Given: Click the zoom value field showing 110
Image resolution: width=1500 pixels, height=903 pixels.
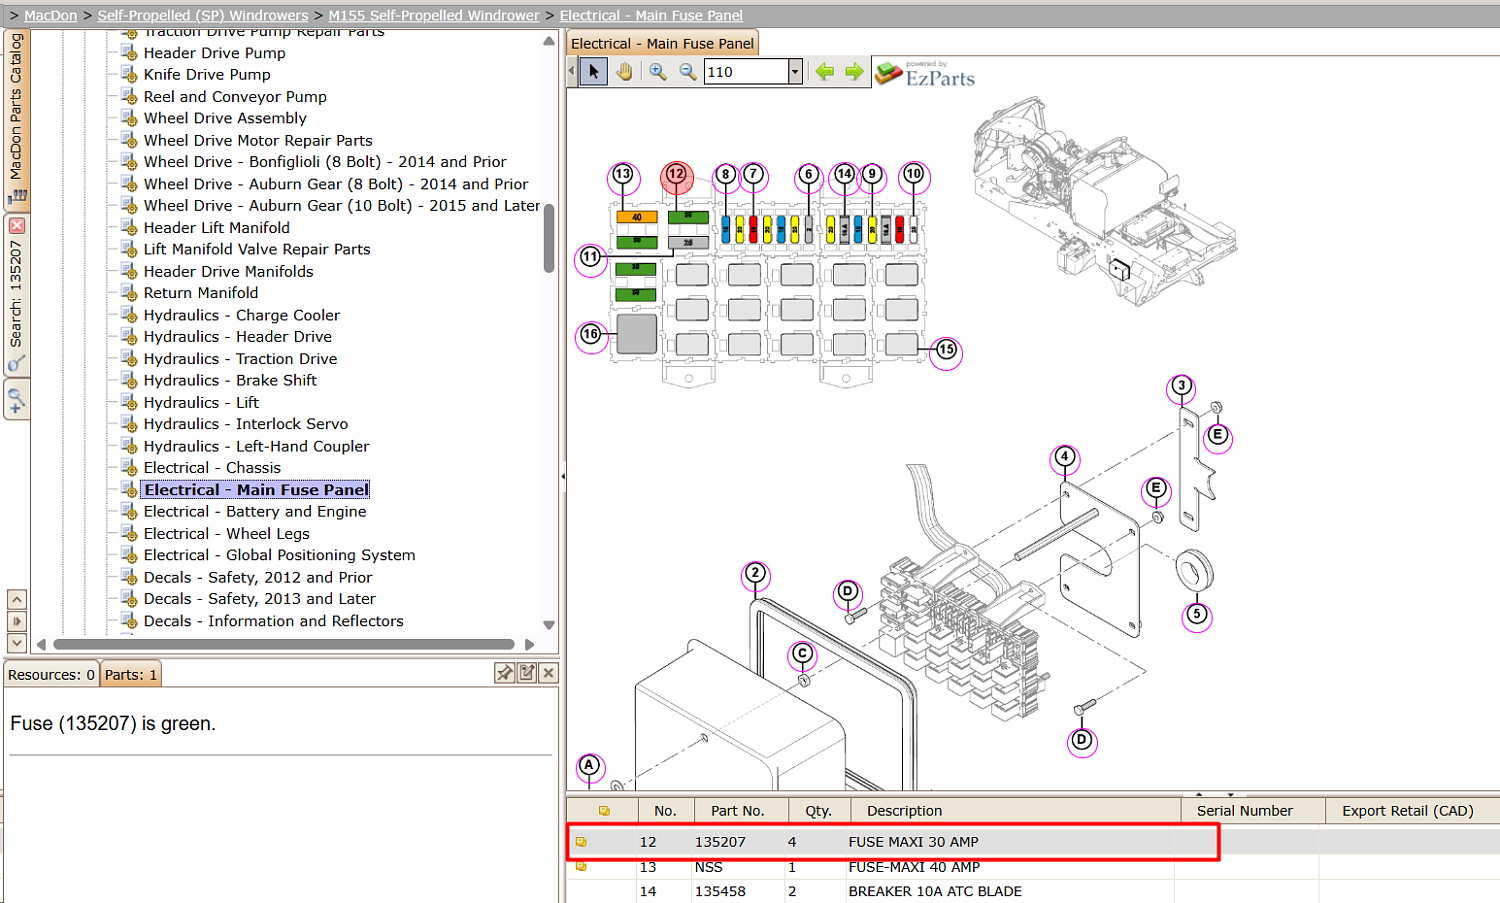Looking at the screenshot, I should pyautogui.click(x=746, y=71).
